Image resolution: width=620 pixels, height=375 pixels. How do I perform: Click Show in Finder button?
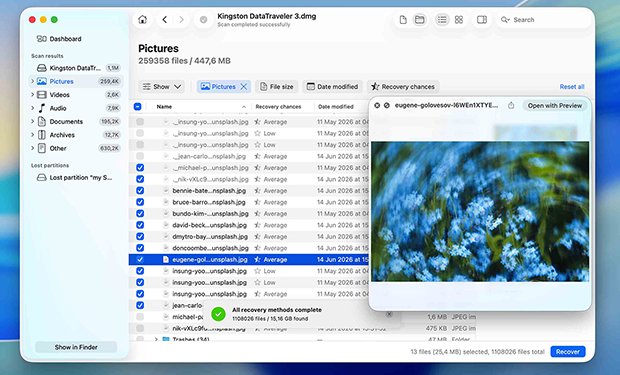coord(76,347)
